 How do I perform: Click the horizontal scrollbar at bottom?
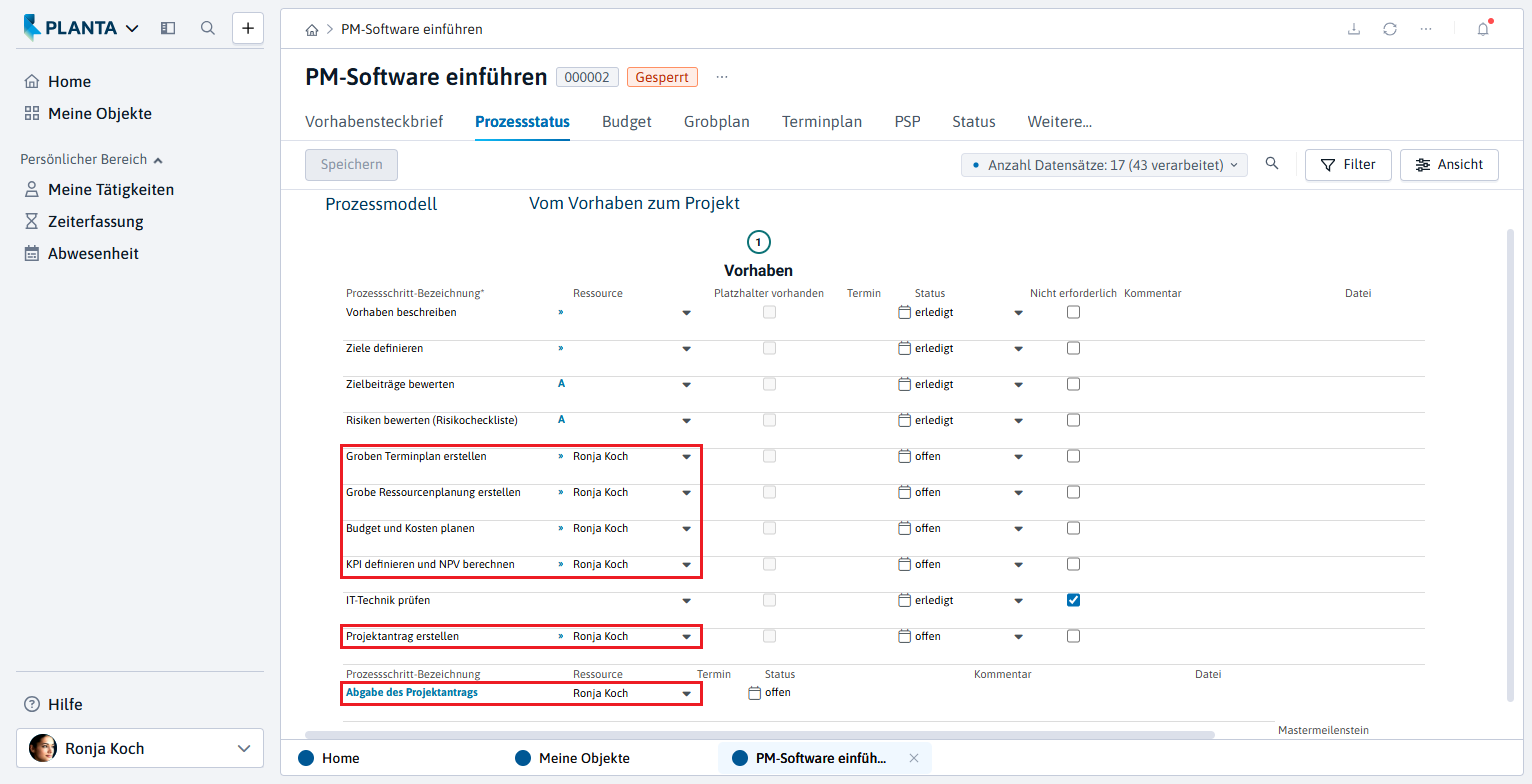760,735
